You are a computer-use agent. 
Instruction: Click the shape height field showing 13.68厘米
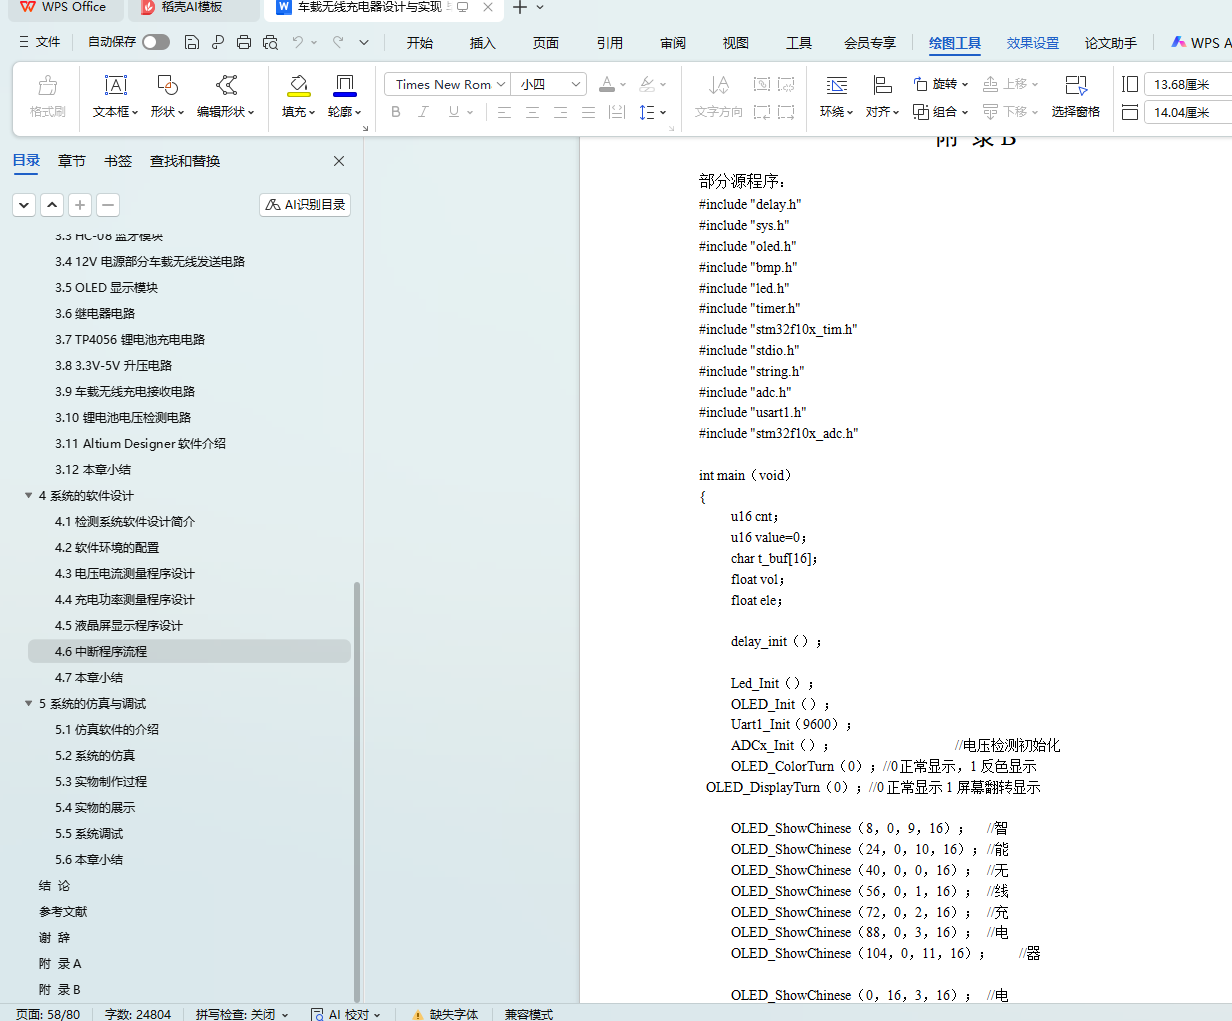point(1186,85)
